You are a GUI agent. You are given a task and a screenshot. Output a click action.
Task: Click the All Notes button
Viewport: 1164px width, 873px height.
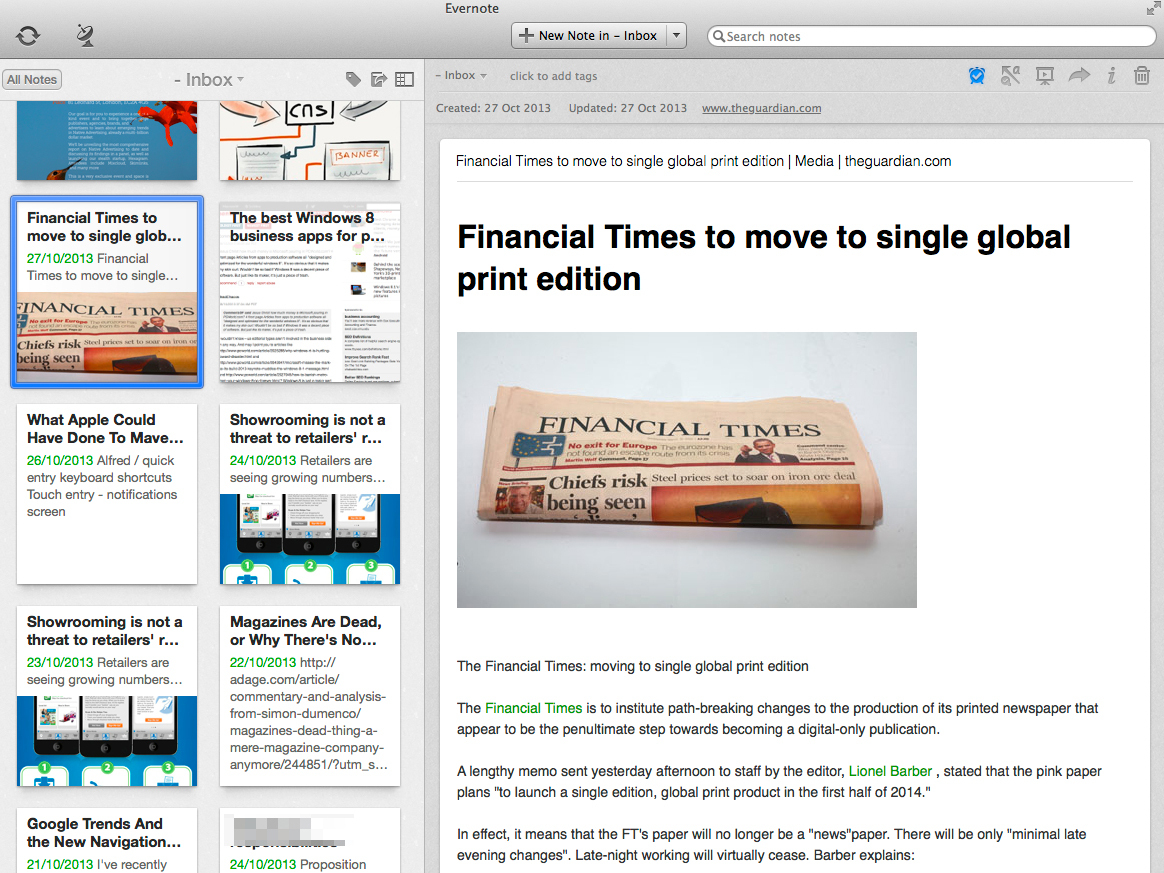[32, 79]
